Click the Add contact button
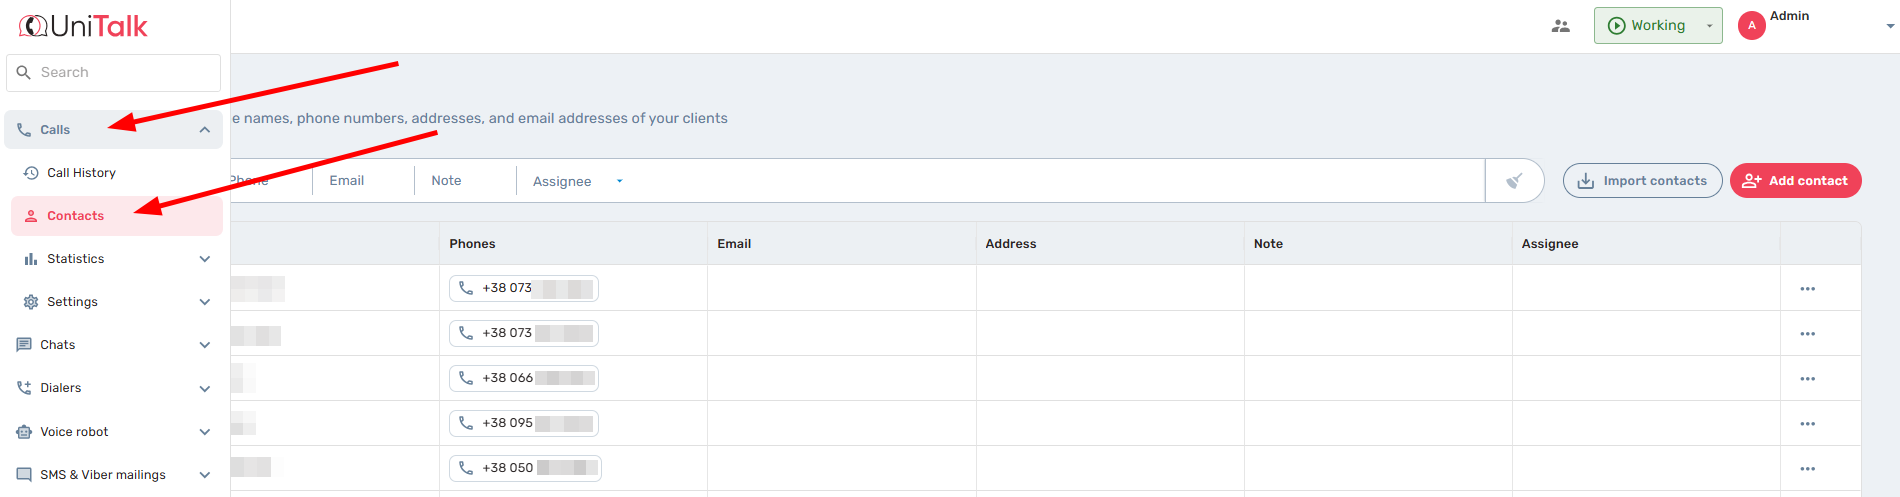 [1795, 181]
